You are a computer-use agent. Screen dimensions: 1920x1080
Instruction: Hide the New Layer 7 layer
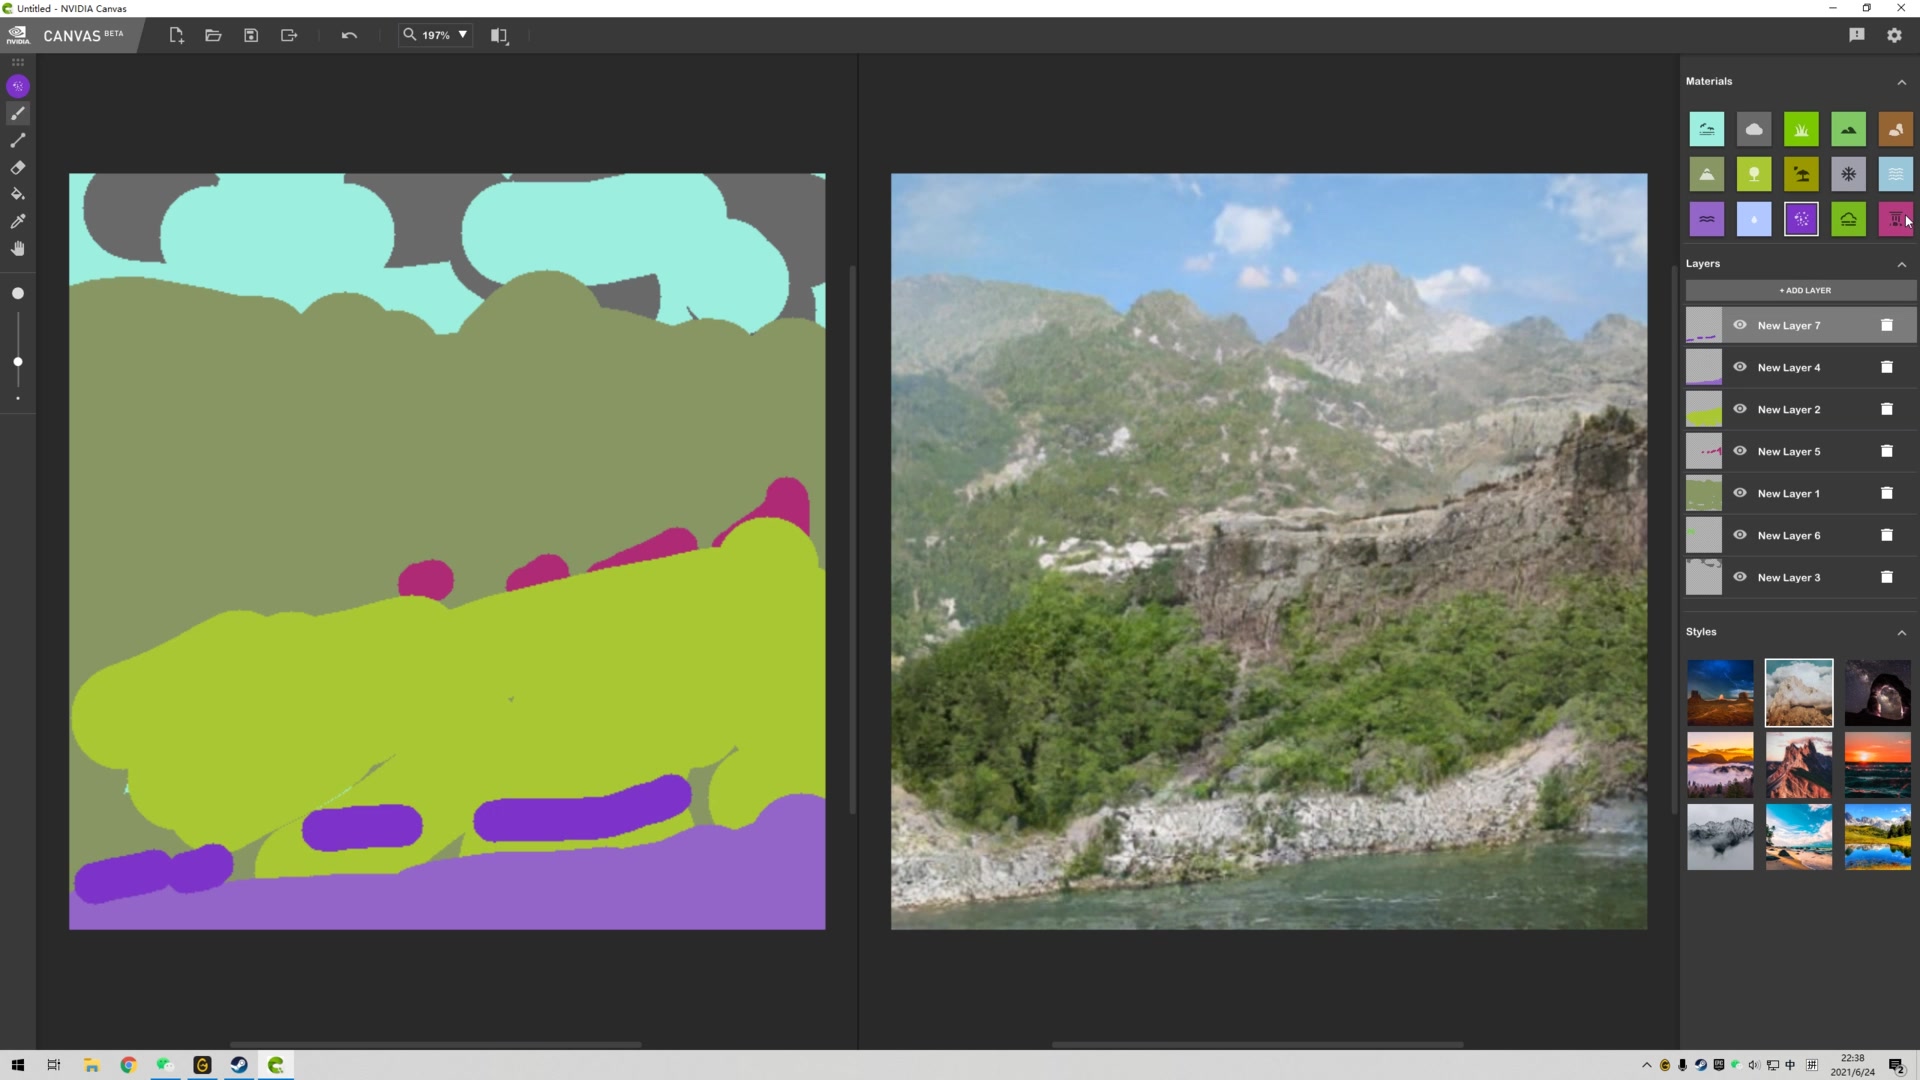[1740, 325]
